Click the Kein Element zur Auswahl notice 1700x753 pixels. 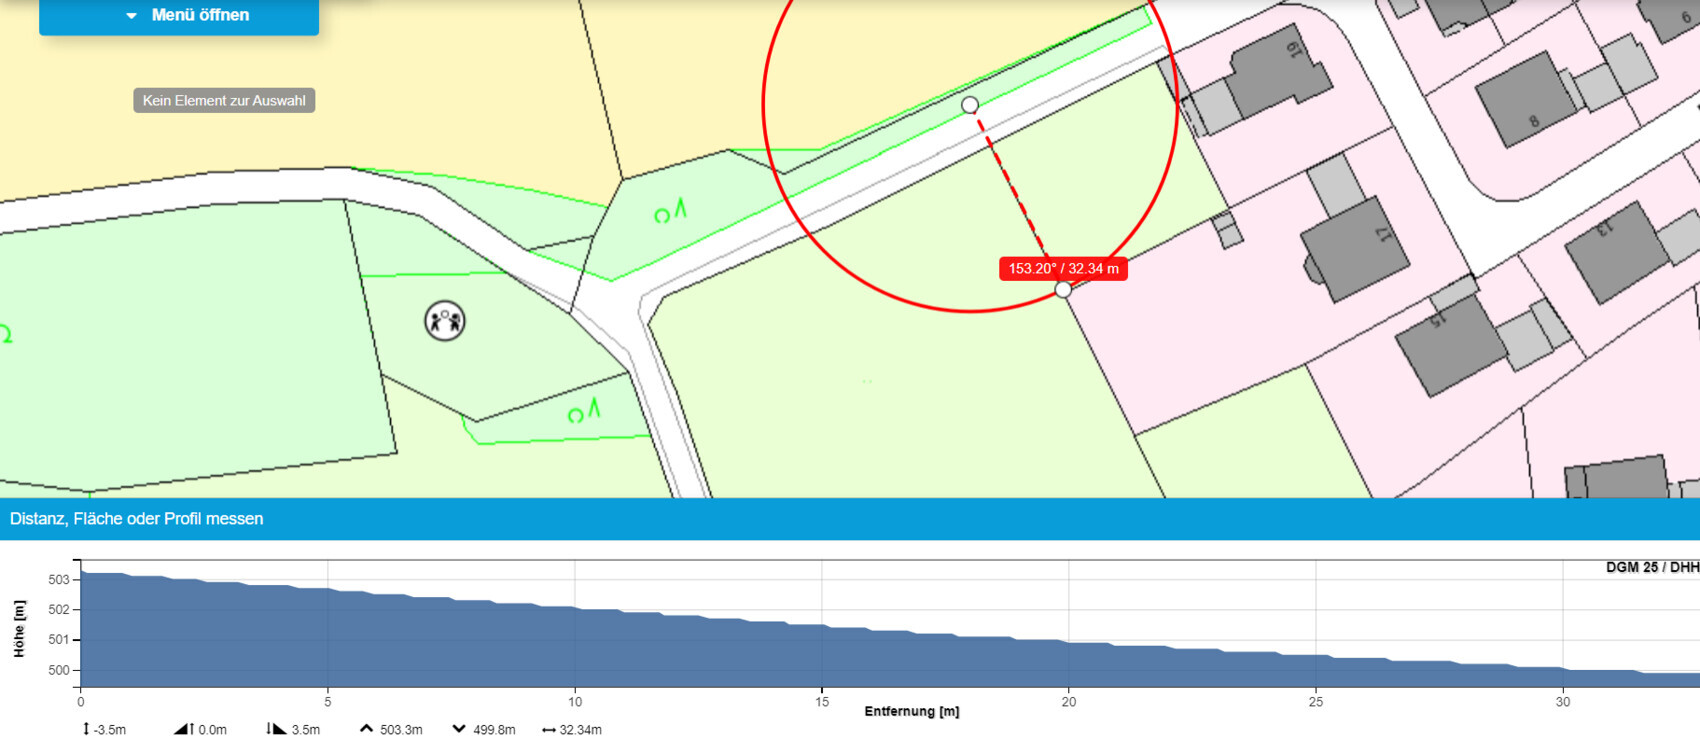coord(224,100)
